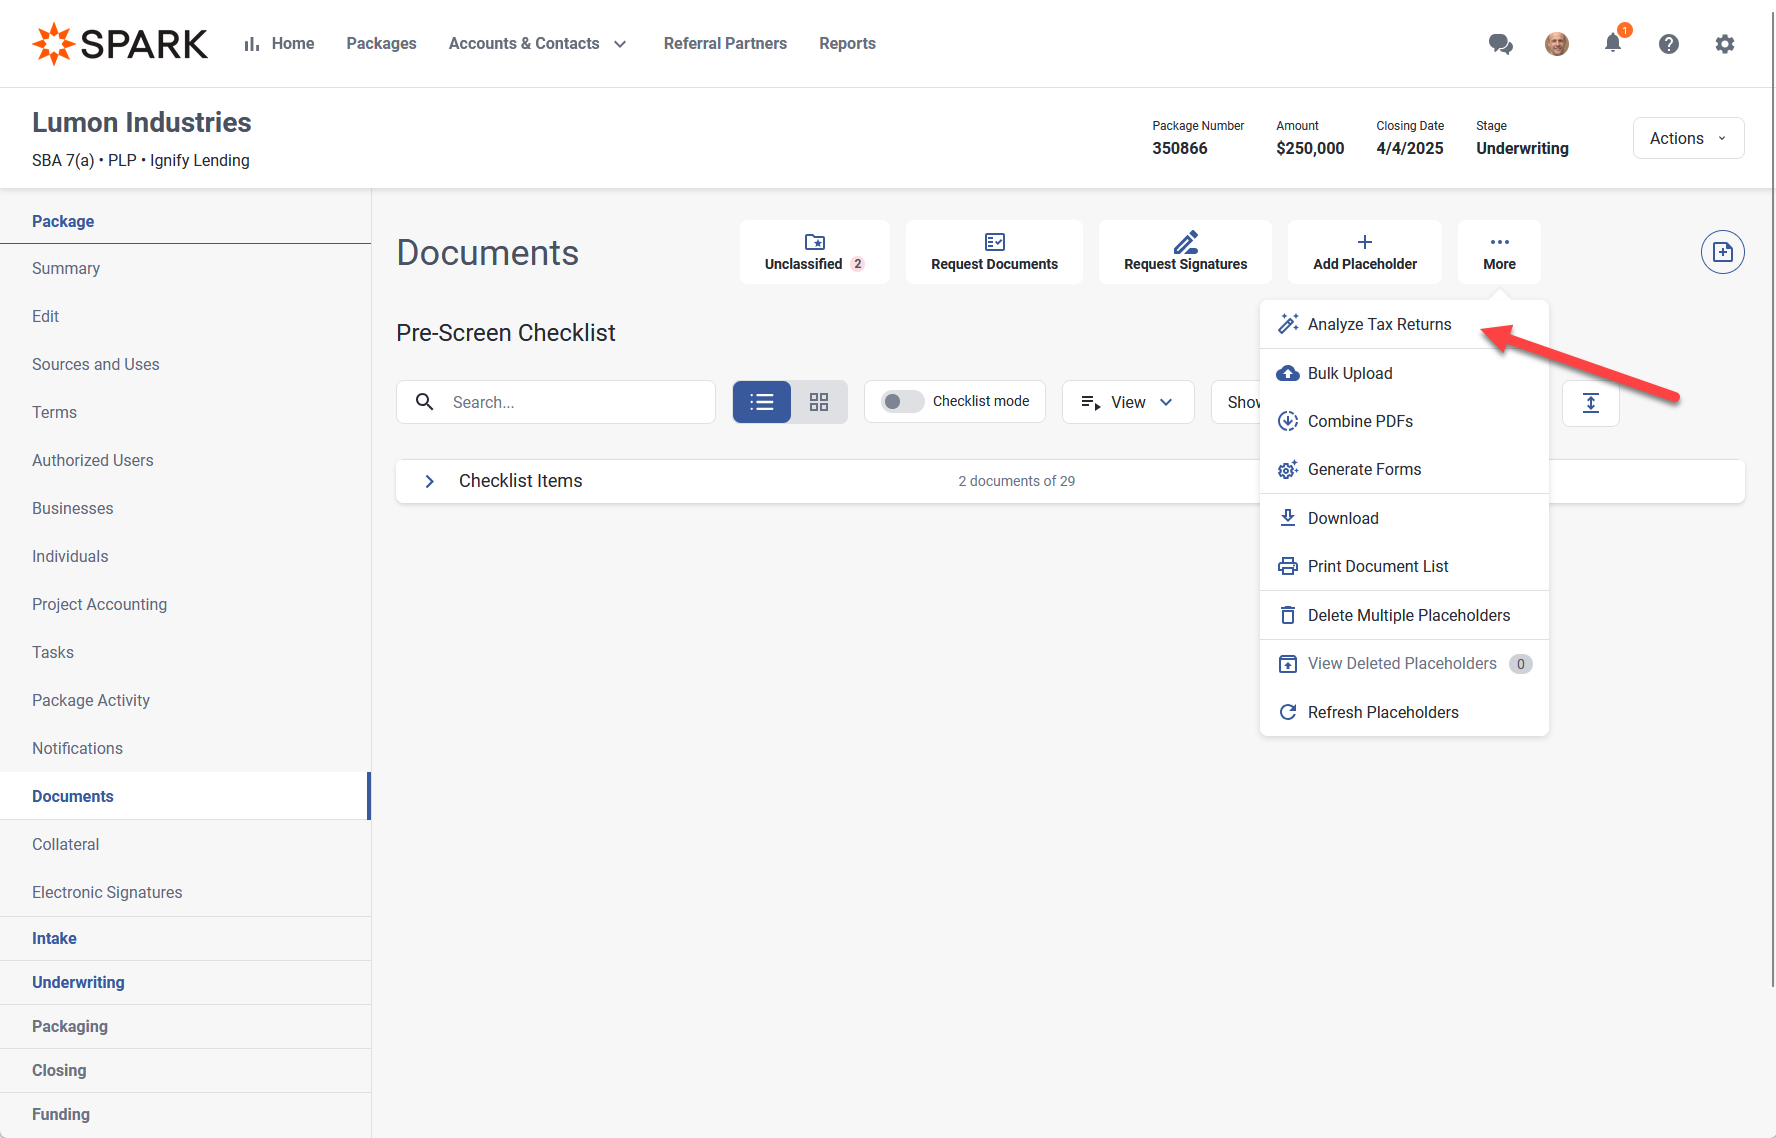
Task: Expand the Intake sidebar section
Action: (185, 938)
